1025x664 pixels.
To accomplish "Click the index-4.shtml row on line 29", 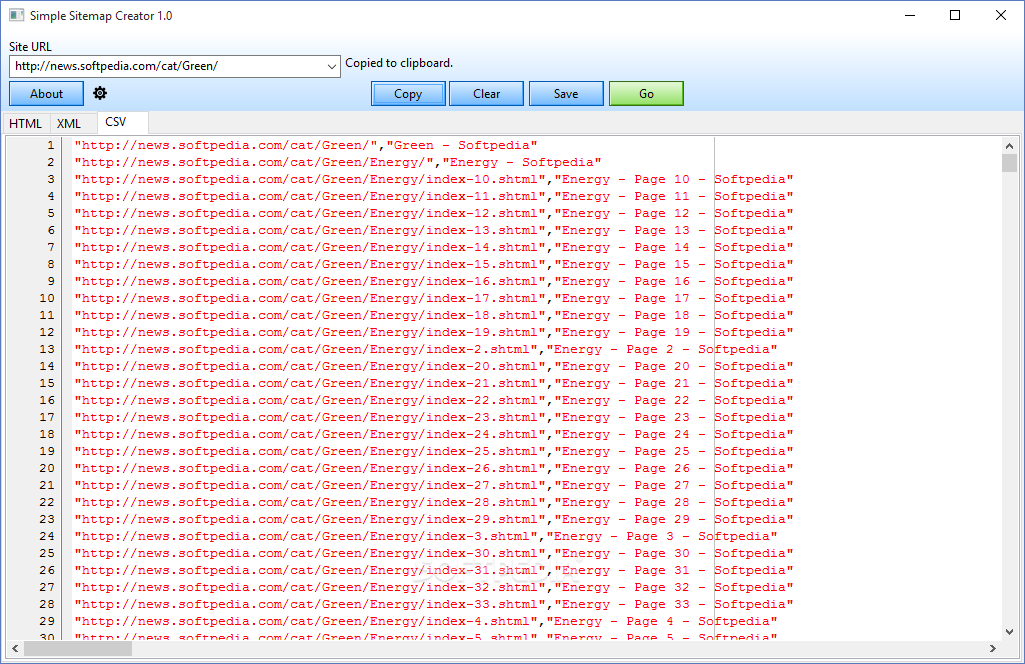I will [426, 621].
